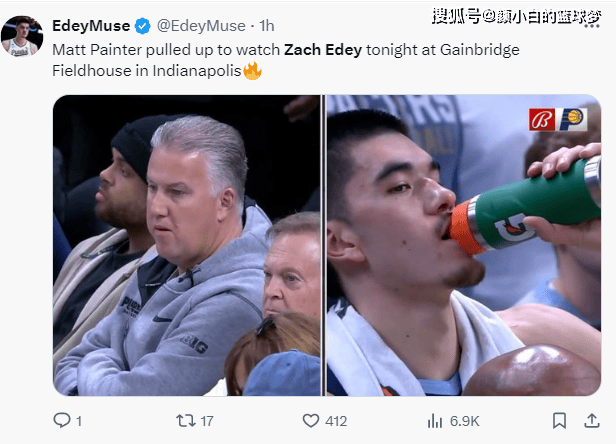Click the 17 reposts count
The width and height of the screenshot is (616, 444).
click(x=207, y=421)
